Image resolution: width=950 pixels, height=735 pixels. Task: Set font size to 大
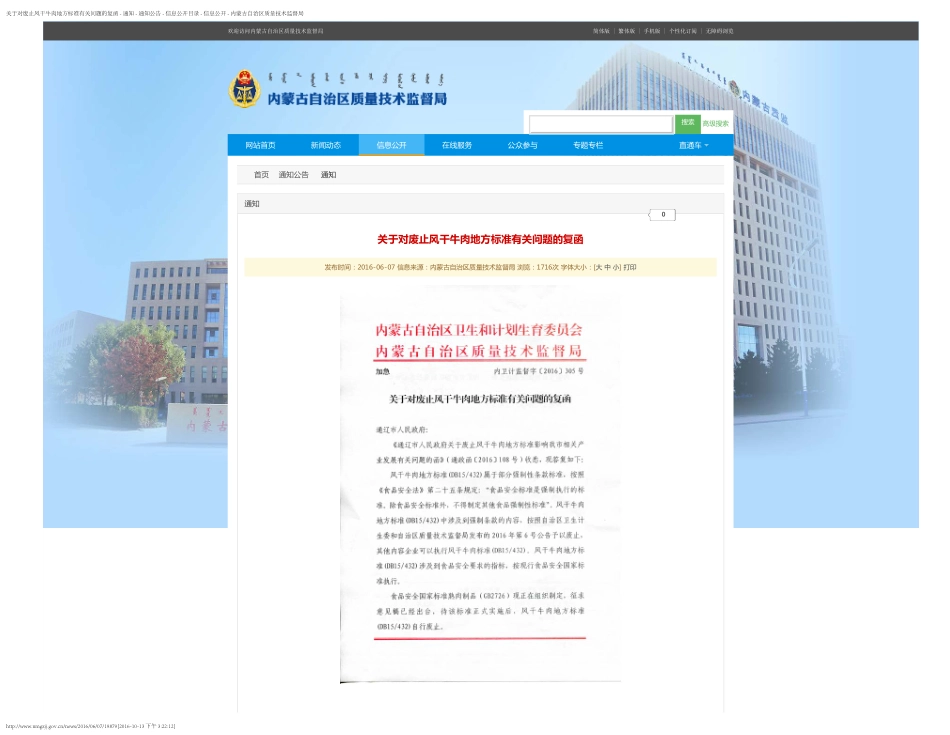pyautogui.click(x=599, y=266)
